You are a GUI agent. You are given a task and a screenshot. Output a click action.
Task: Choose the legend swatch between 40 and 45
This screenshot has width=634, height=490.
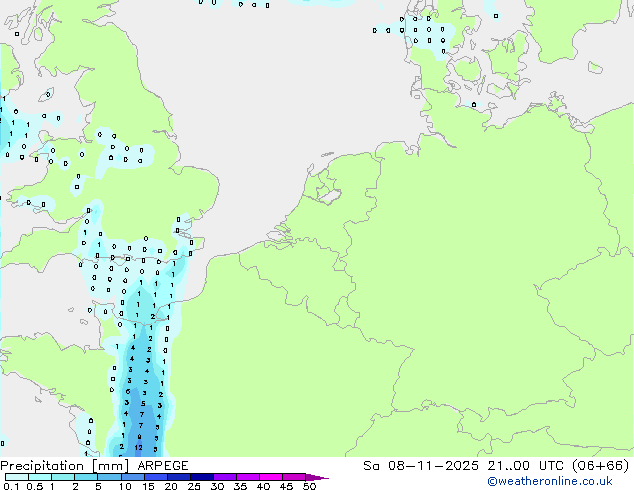pos(271,477)
